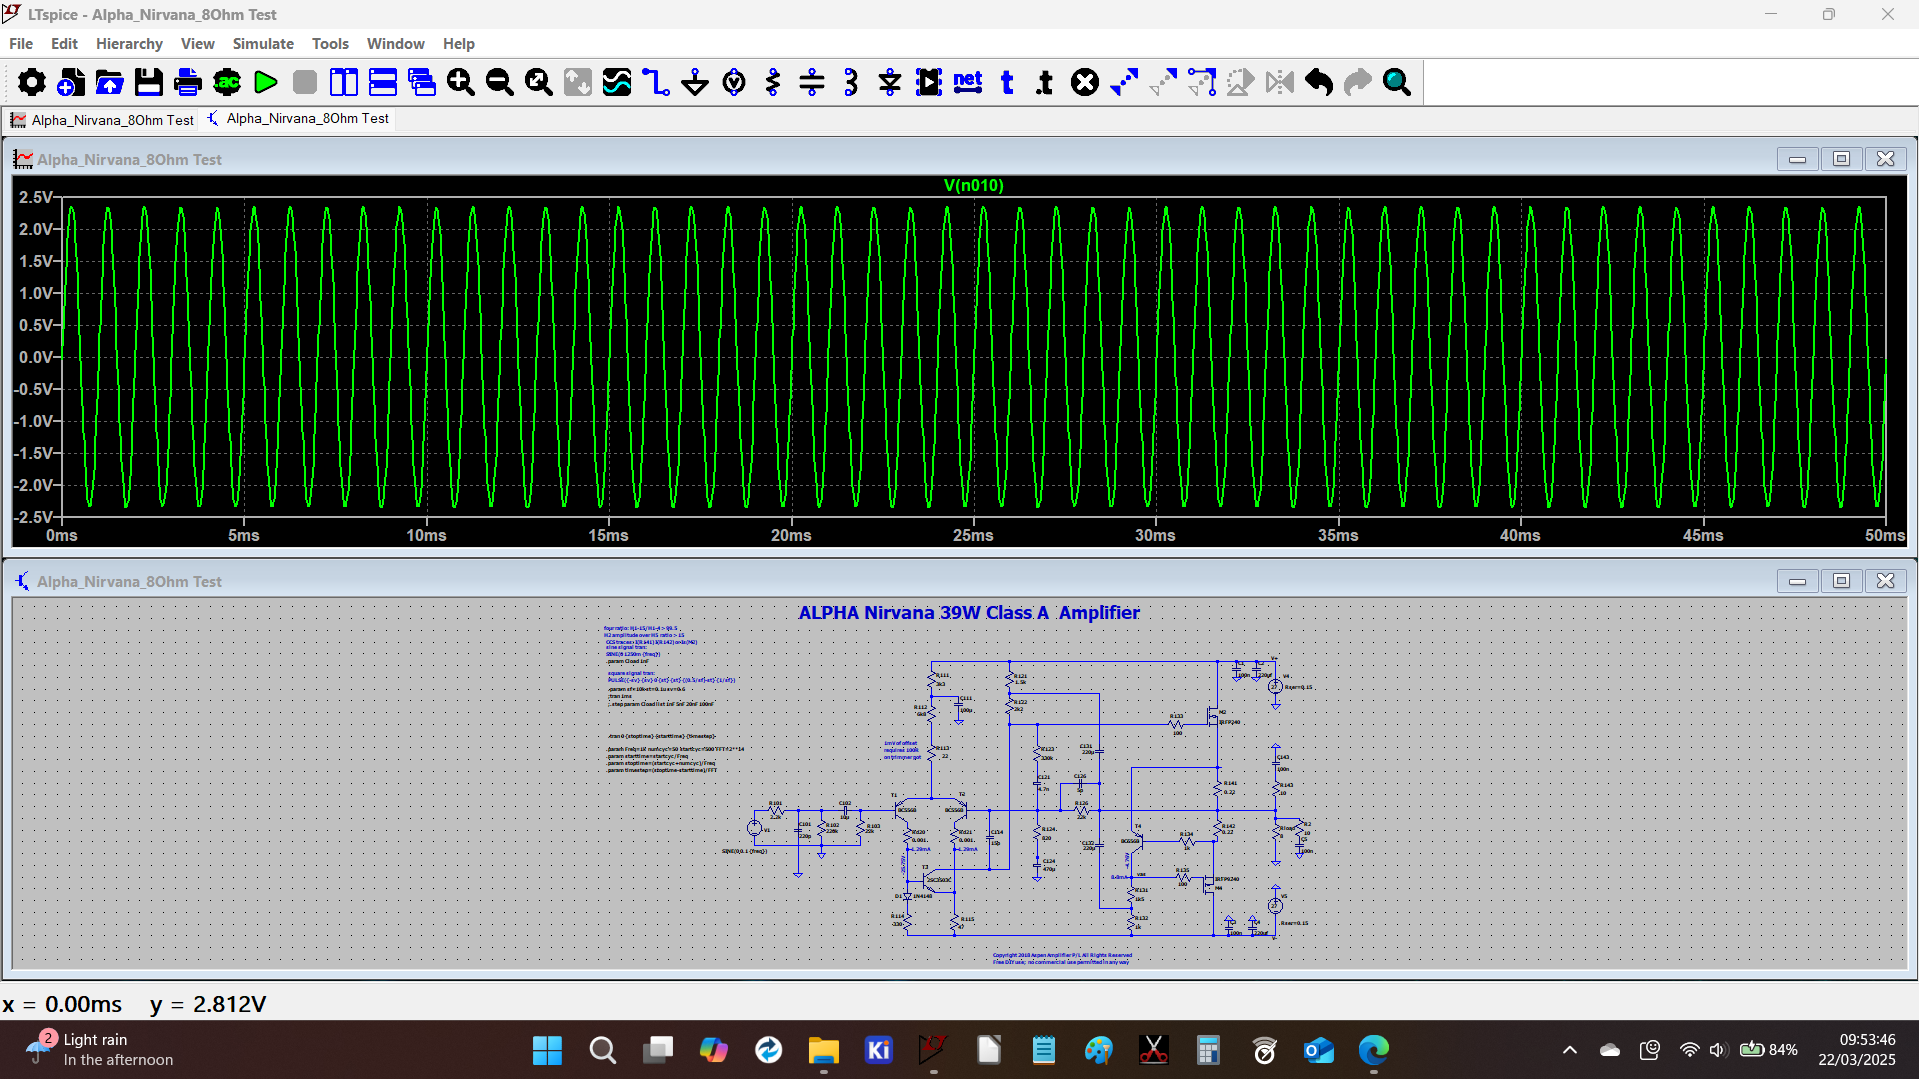Switch to the waveform Alpha_Nirvana_8Ohm Test tab
The image size is (1919, 1079).
[x=102, y=120]
